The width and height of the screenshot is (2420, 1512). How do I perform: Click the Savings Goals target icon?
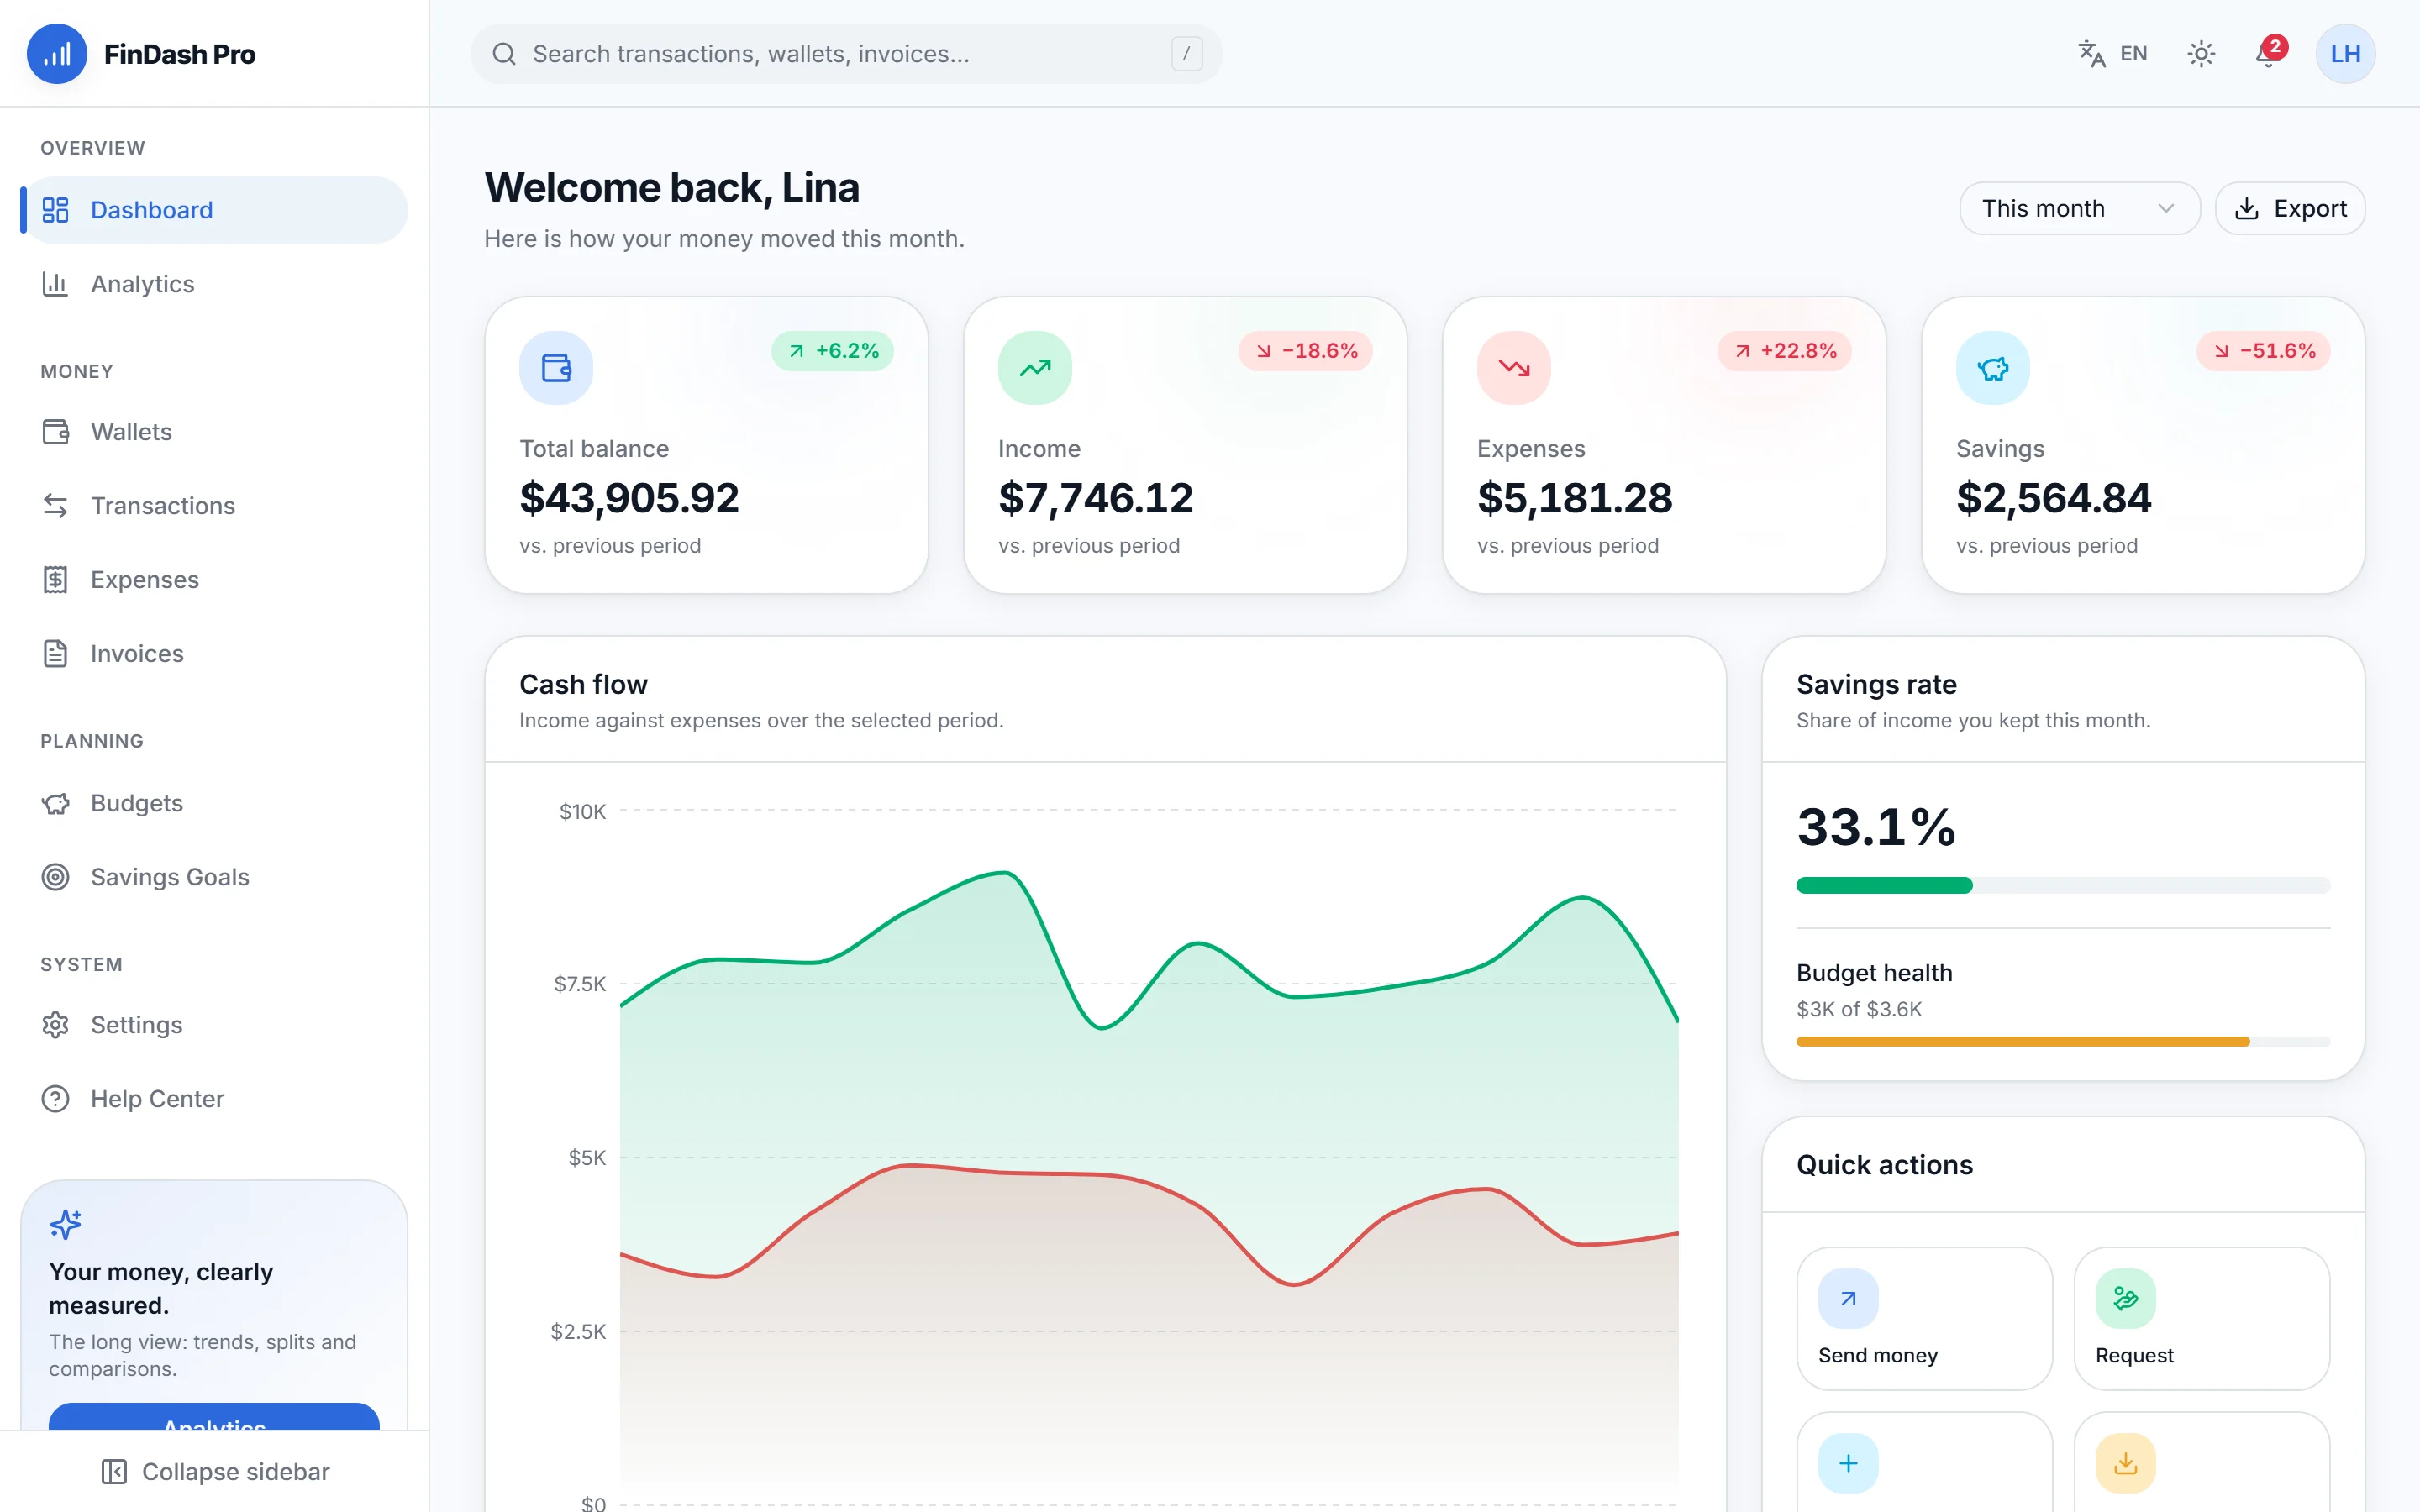[56, 877]
